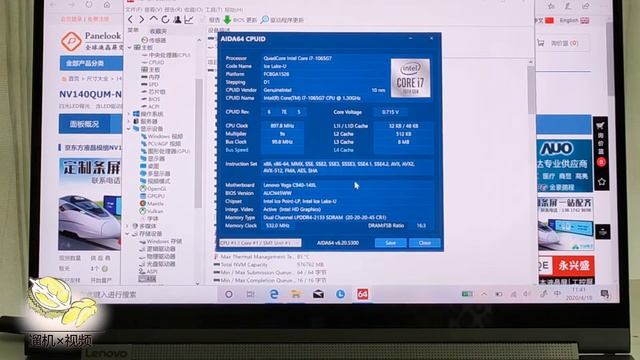Open the 查看(V) menu
This screenshot has height=360, width=640.
pos(152,9)
